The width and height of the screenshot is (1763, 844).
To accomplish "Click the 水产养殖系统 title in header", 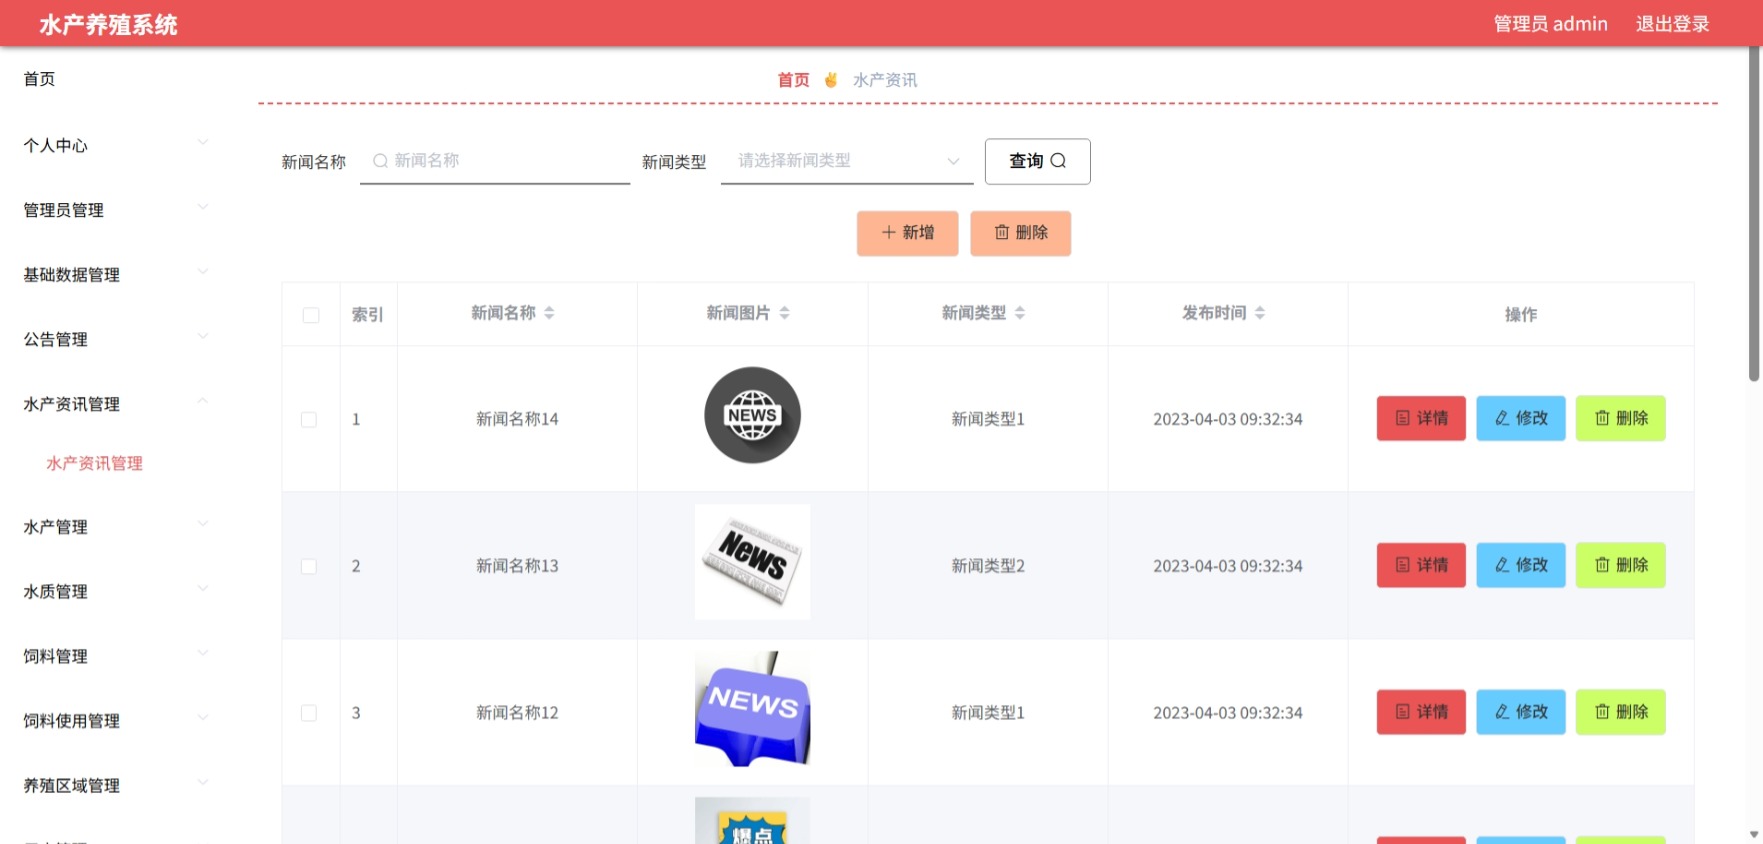I will point(109,24).
